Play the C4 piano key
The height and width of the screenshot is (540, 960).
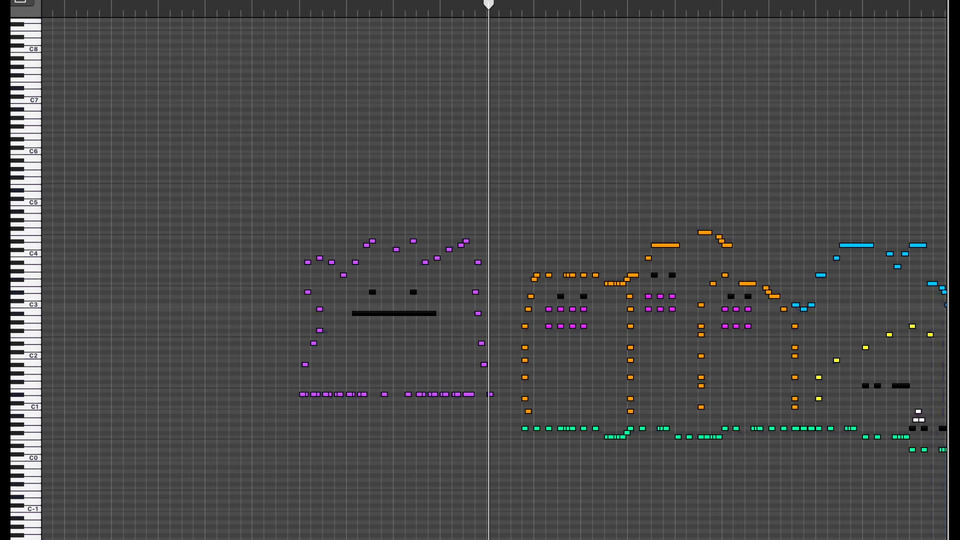26,253
